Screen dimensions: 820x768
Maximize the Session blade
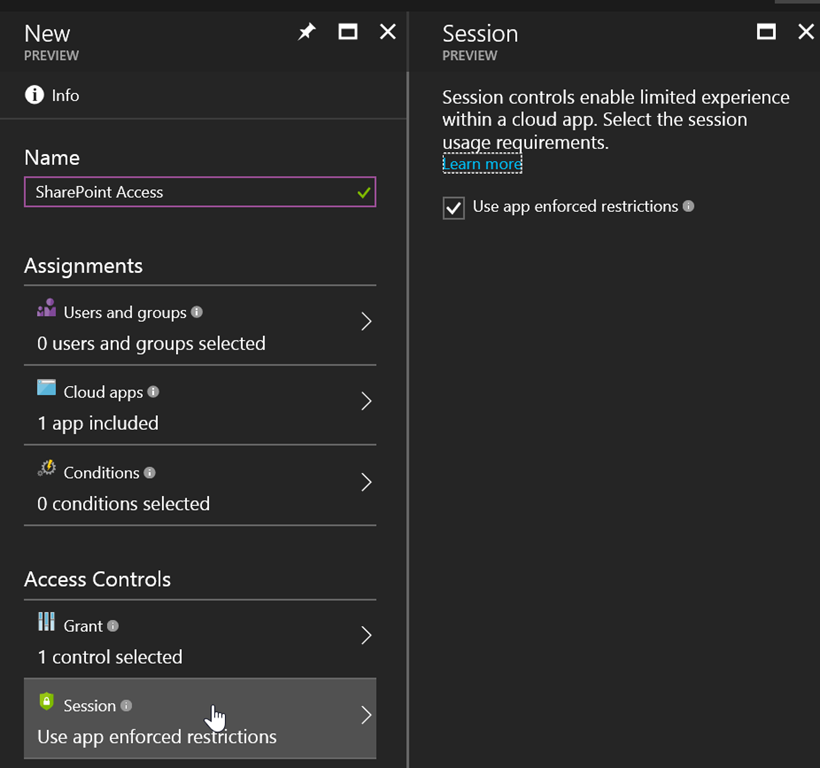pos(766,32)
